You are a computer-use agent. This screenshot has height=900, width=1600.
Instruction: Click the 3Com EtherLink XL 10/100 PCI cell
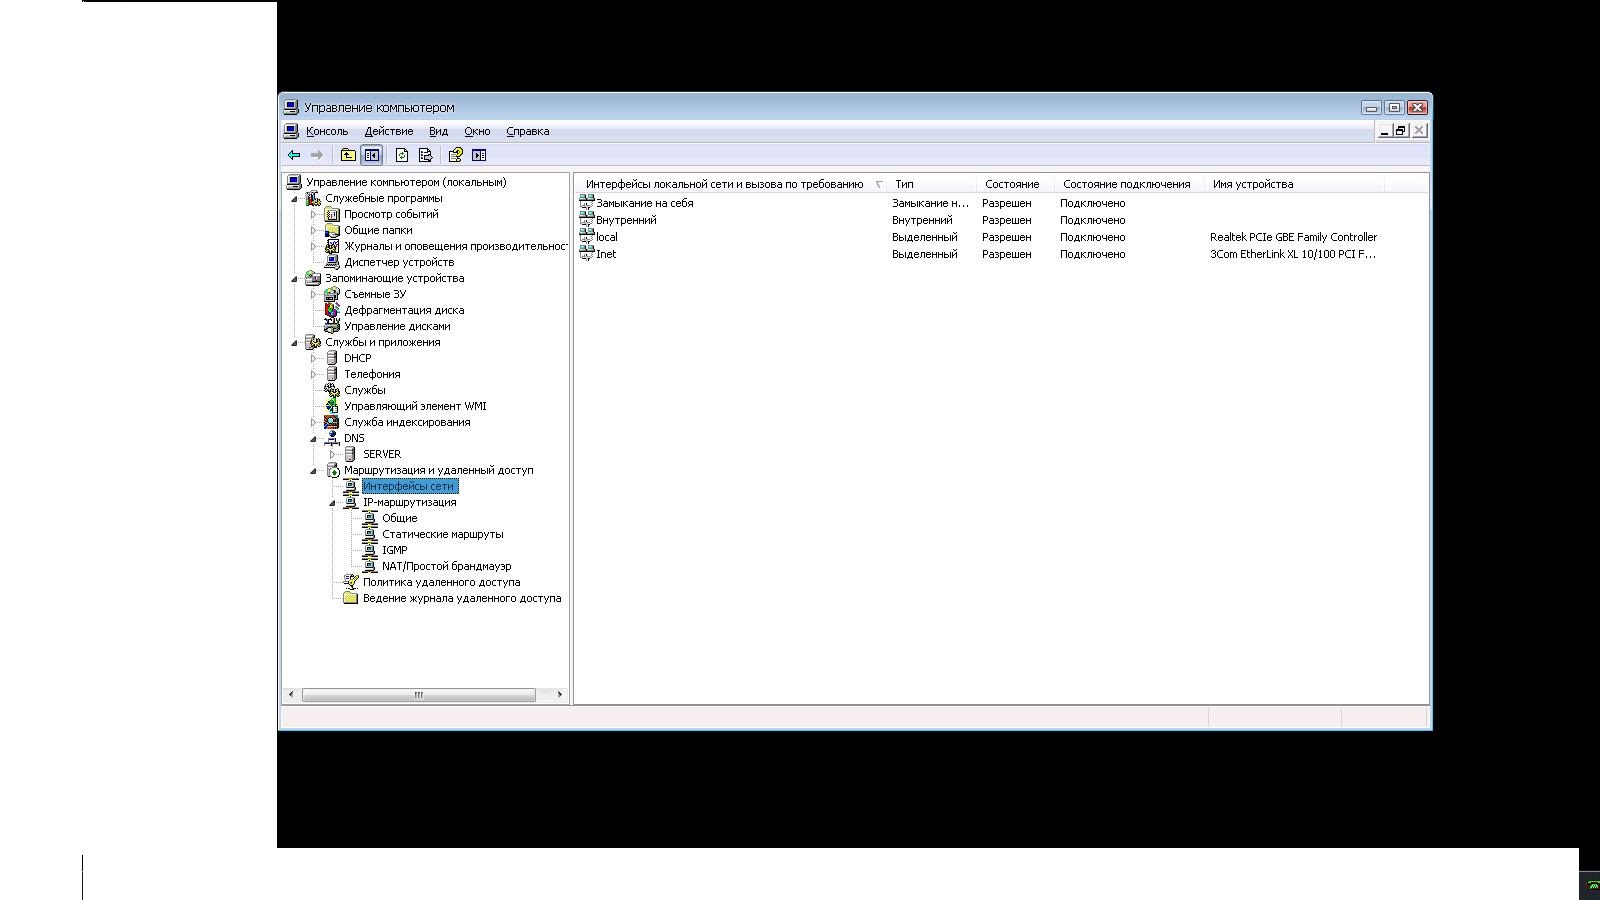point(1293,254)
